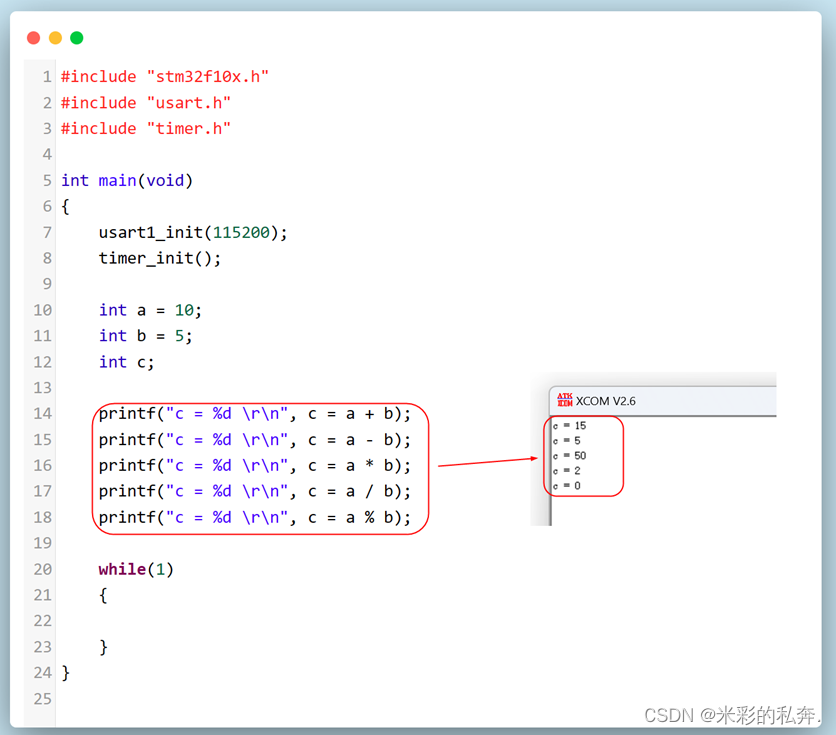Select the include stm32f10x.h line
The height and width of the screenshot is (735, 836).
click(164, 76)
